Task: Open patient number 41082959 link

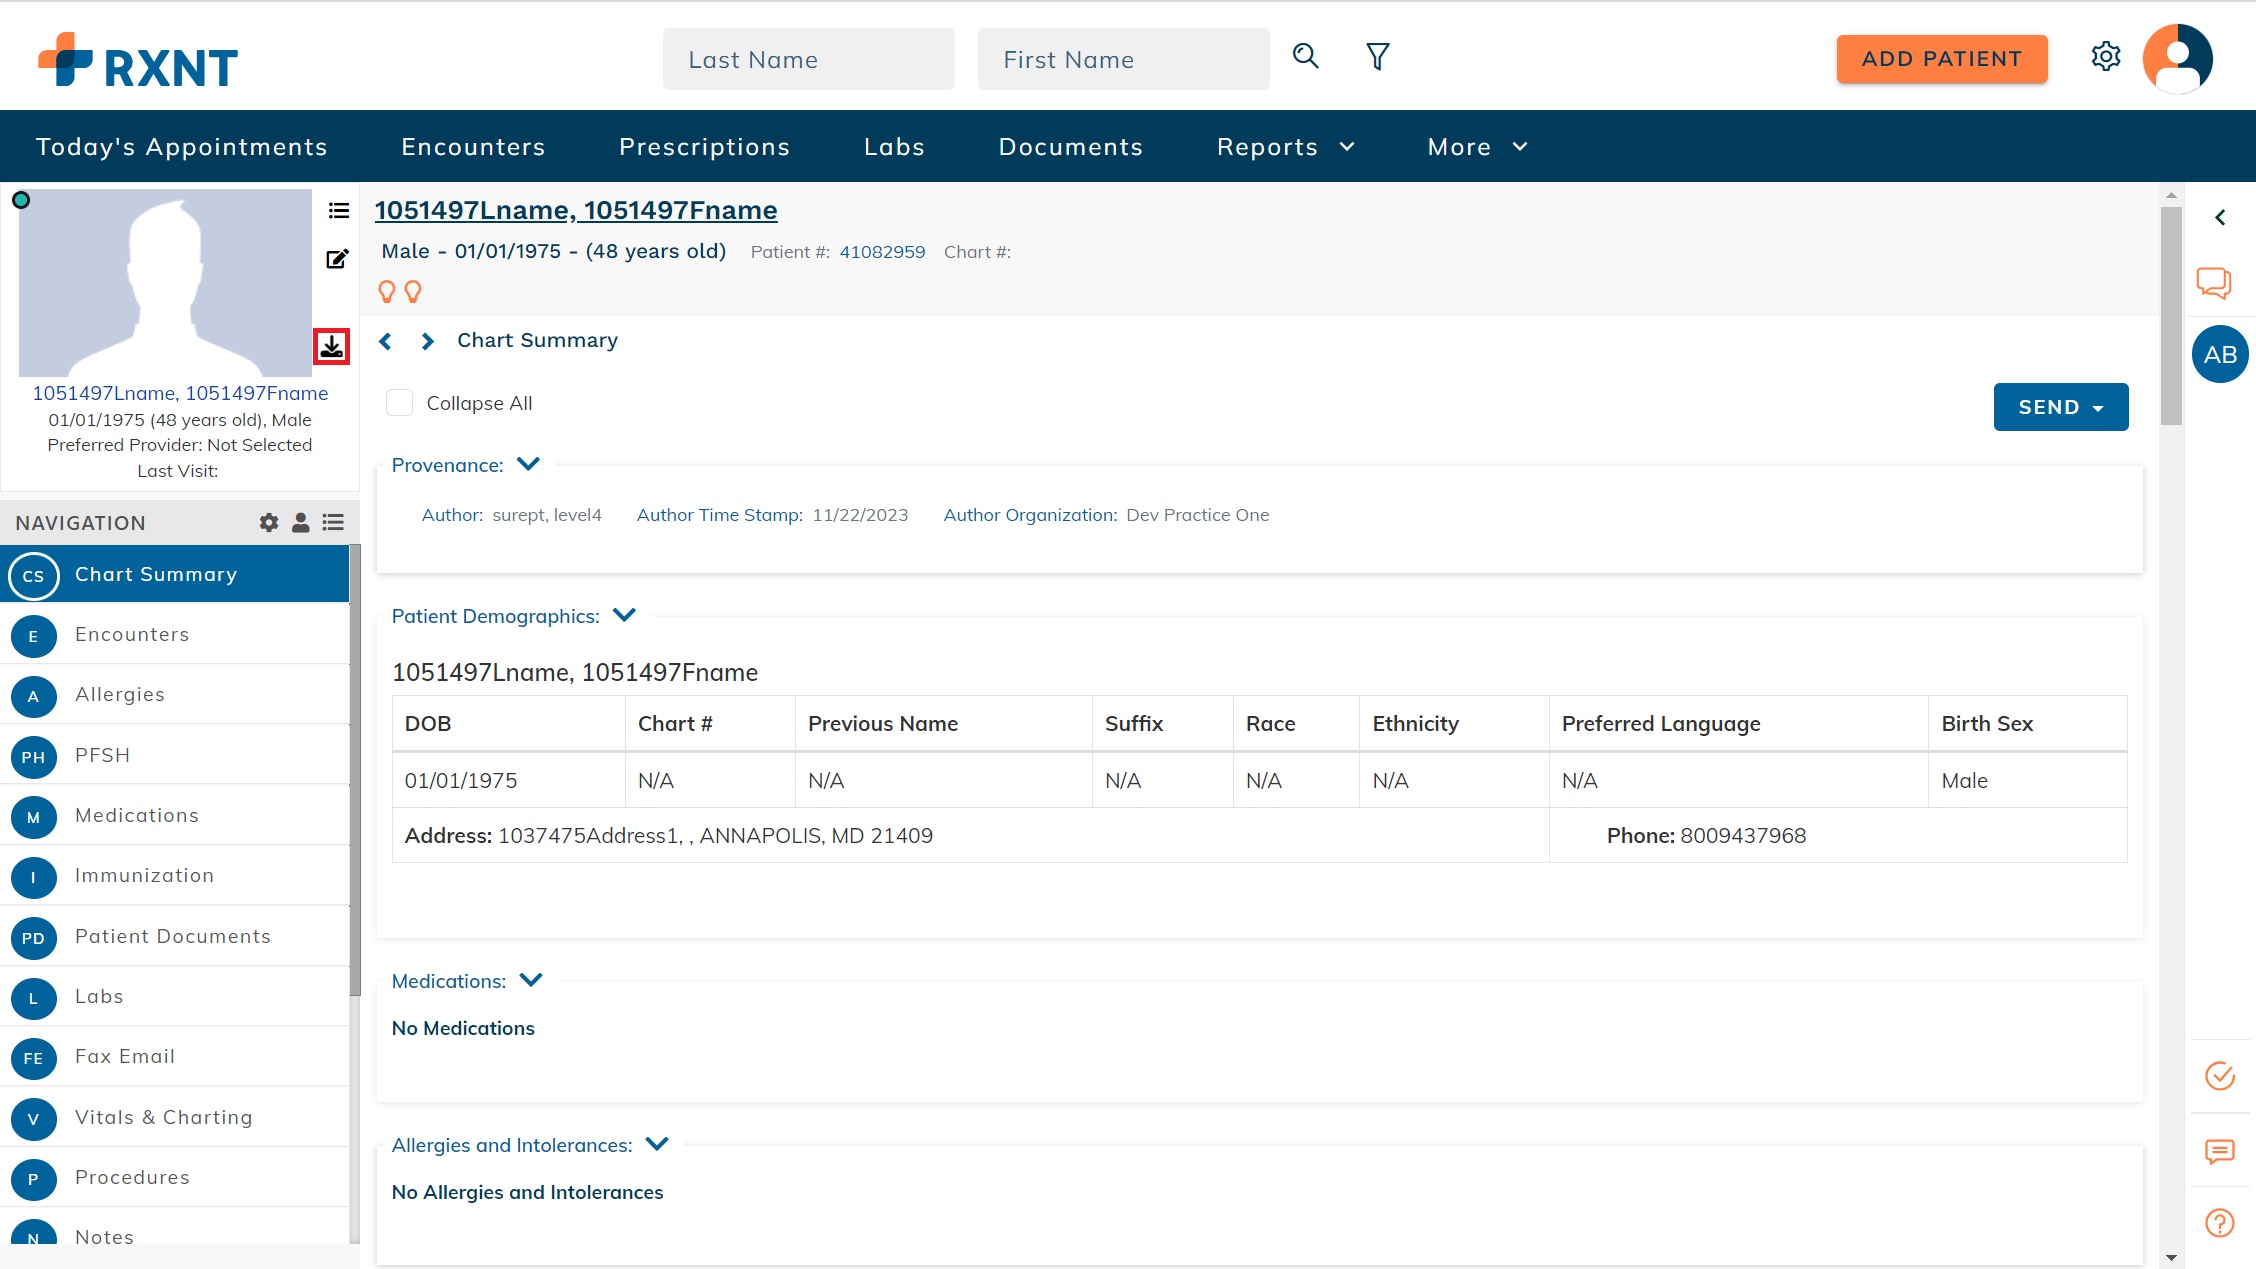Action: tap(882, 252)
